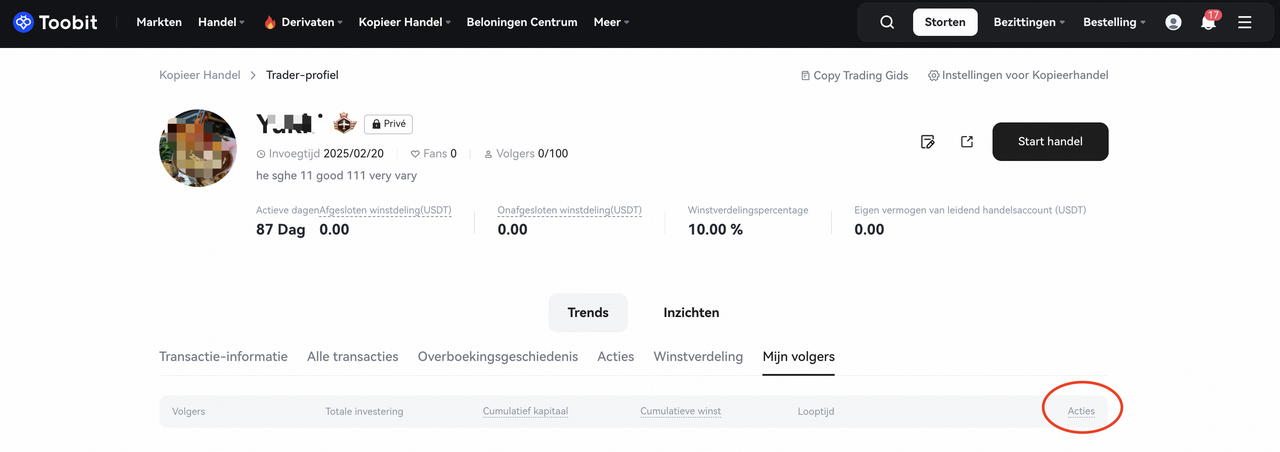Click the trader profile avatar
1280x452 pixels.
[198, 148]
